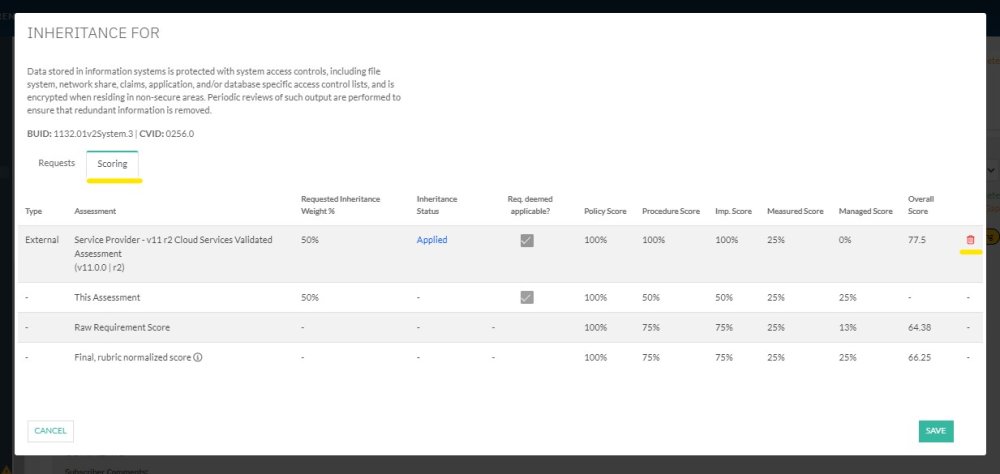The height and width of the screenshot is (474, 1000).
Task: Toggle applicable checkbox for Service Provider row
Action: [x=527, y=240]
